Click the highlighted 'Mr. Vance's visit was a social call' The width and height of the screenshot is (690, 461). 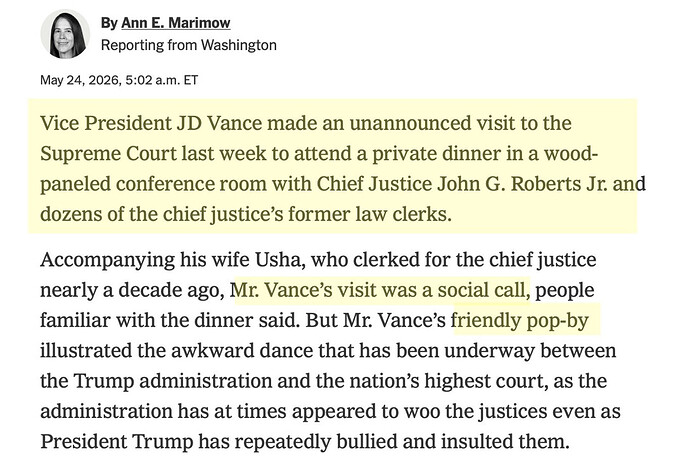tap(381, 290)
